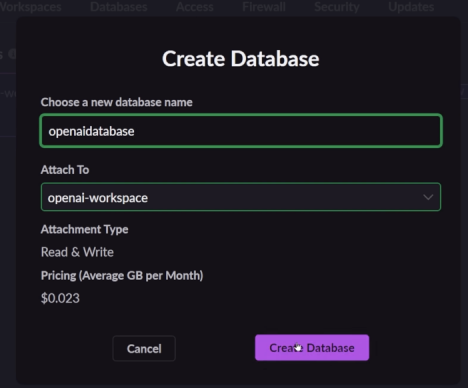Focus the database name input field

pos(241,131)
